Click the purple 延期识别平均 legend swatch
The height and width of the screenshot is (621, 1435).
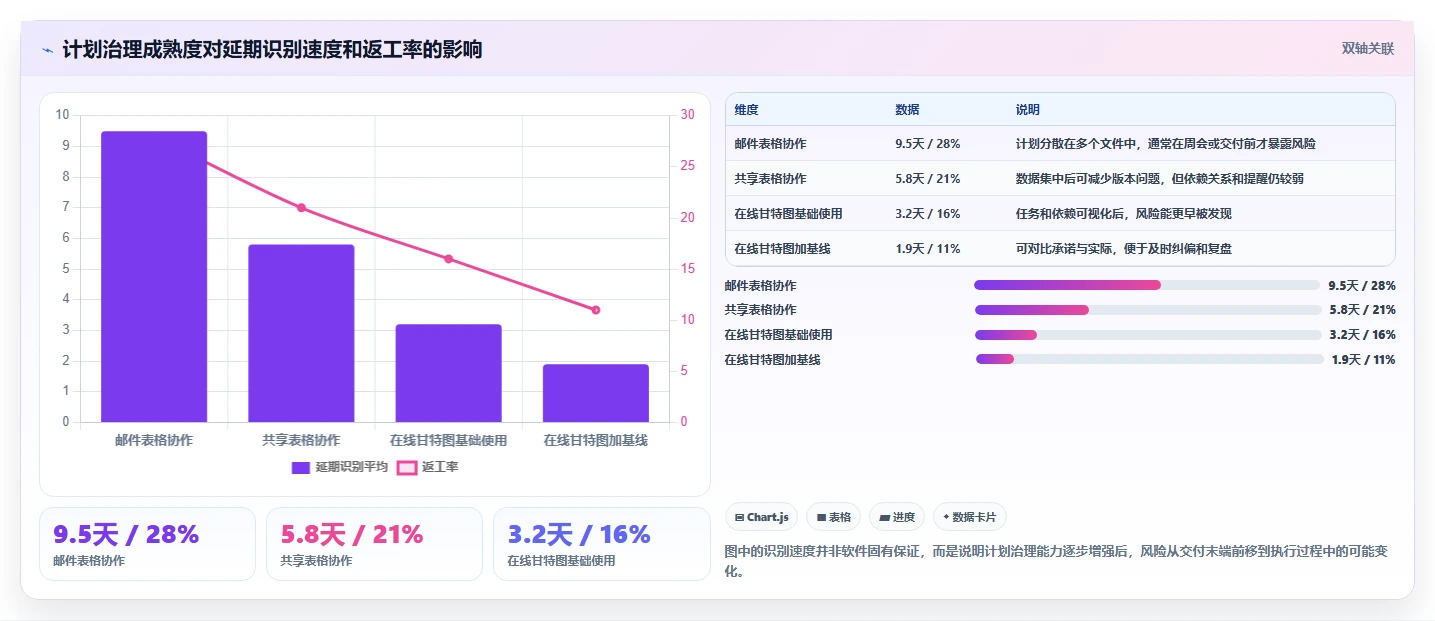301,468
